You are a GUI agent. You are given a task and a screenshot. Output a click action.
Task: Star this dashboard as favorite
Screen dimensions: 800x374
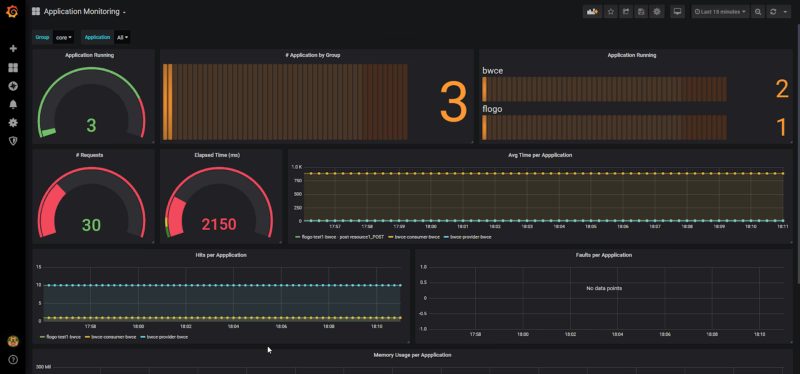[x=611, y=12]
